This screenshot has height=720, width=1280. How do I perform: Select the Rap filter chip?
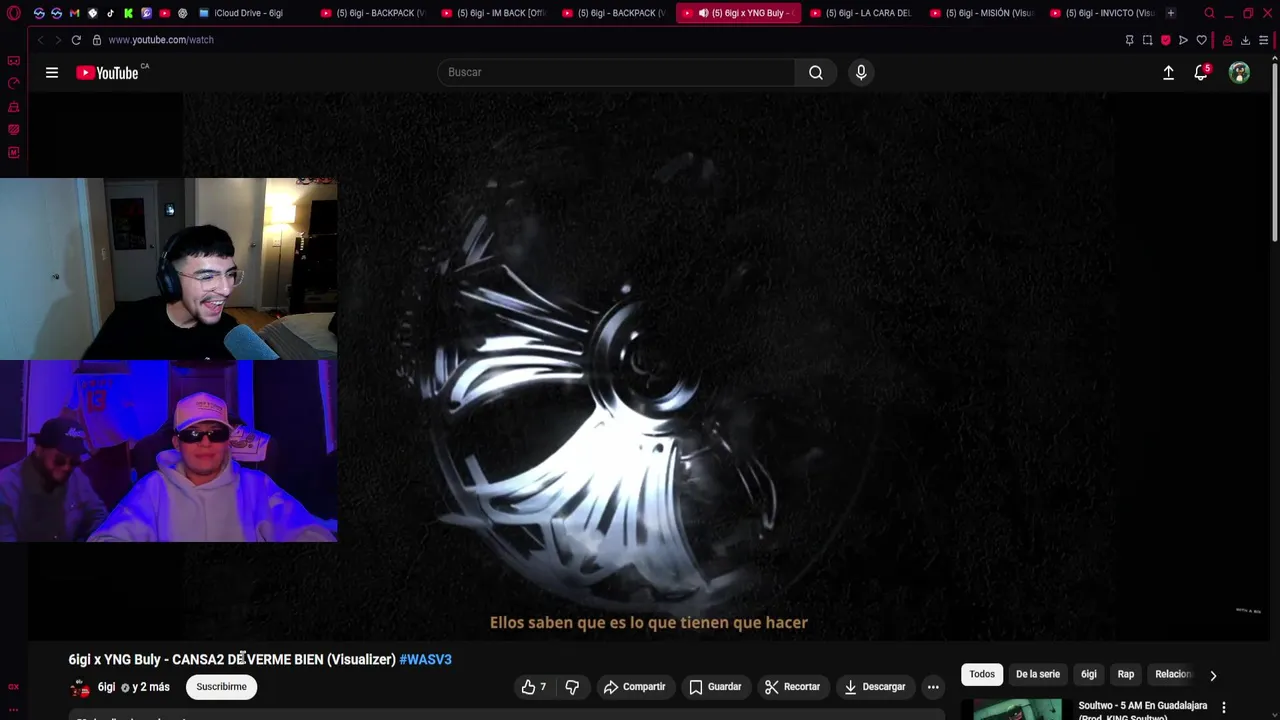tap(1126, 674)
